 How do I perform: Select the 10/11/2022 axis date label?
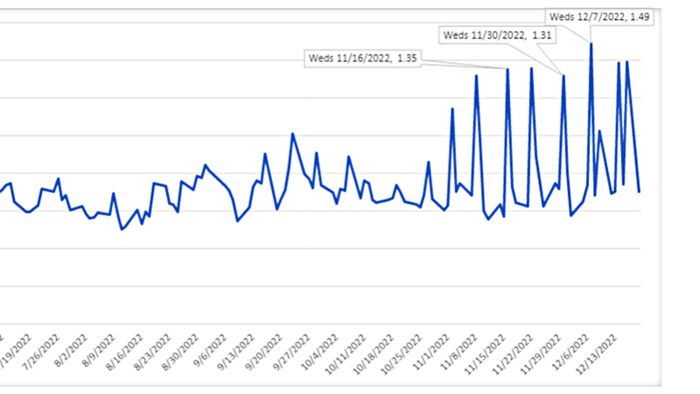tap(346, 353)
